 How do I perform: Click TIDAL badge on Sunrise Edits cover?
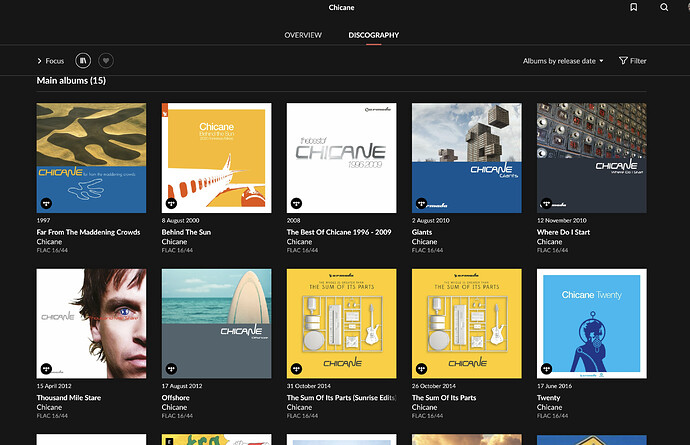coord(297,369)
